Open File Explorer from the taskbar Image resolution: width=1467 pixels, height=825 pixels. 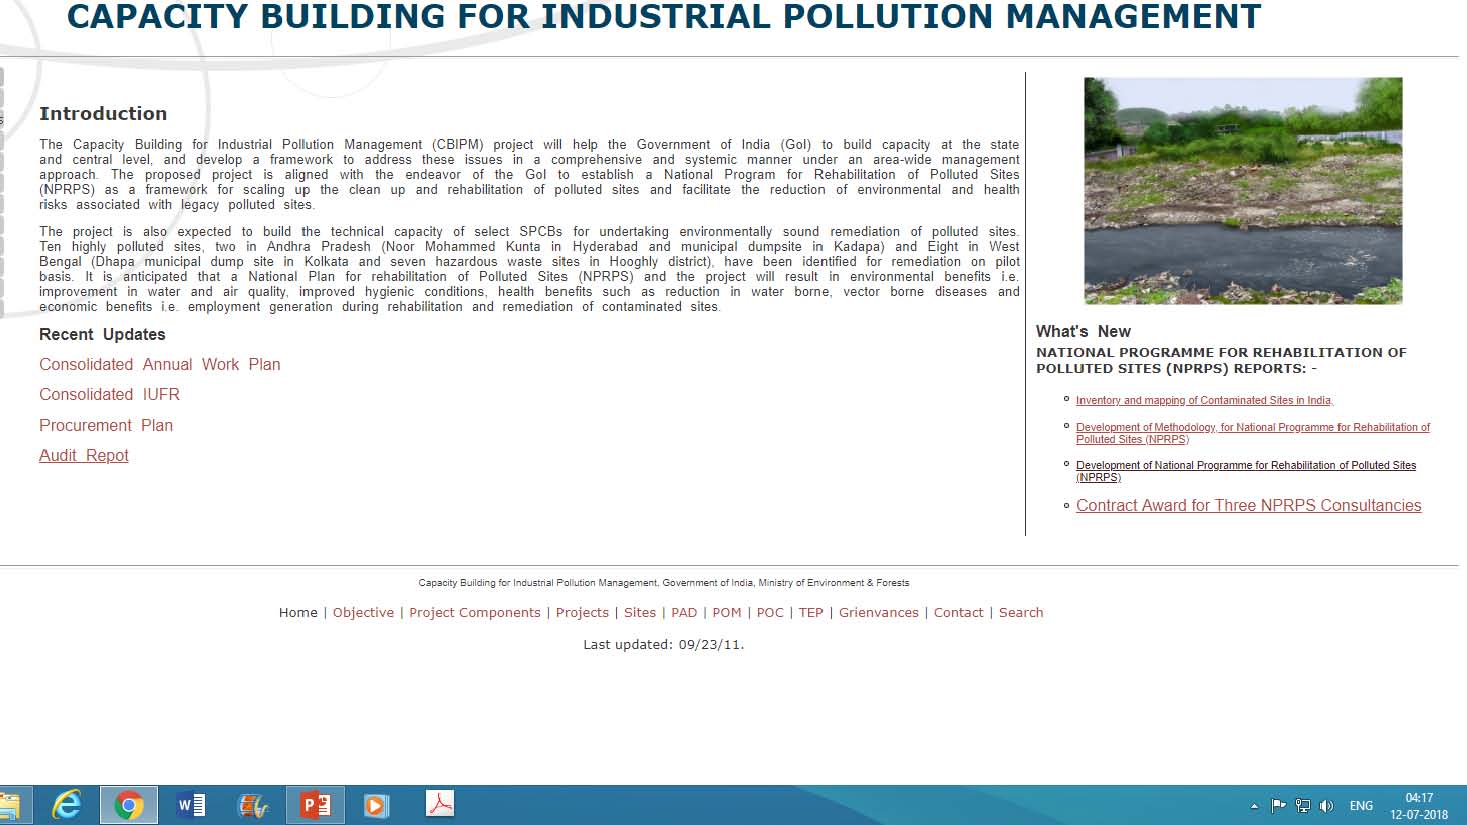coord(9,805)
